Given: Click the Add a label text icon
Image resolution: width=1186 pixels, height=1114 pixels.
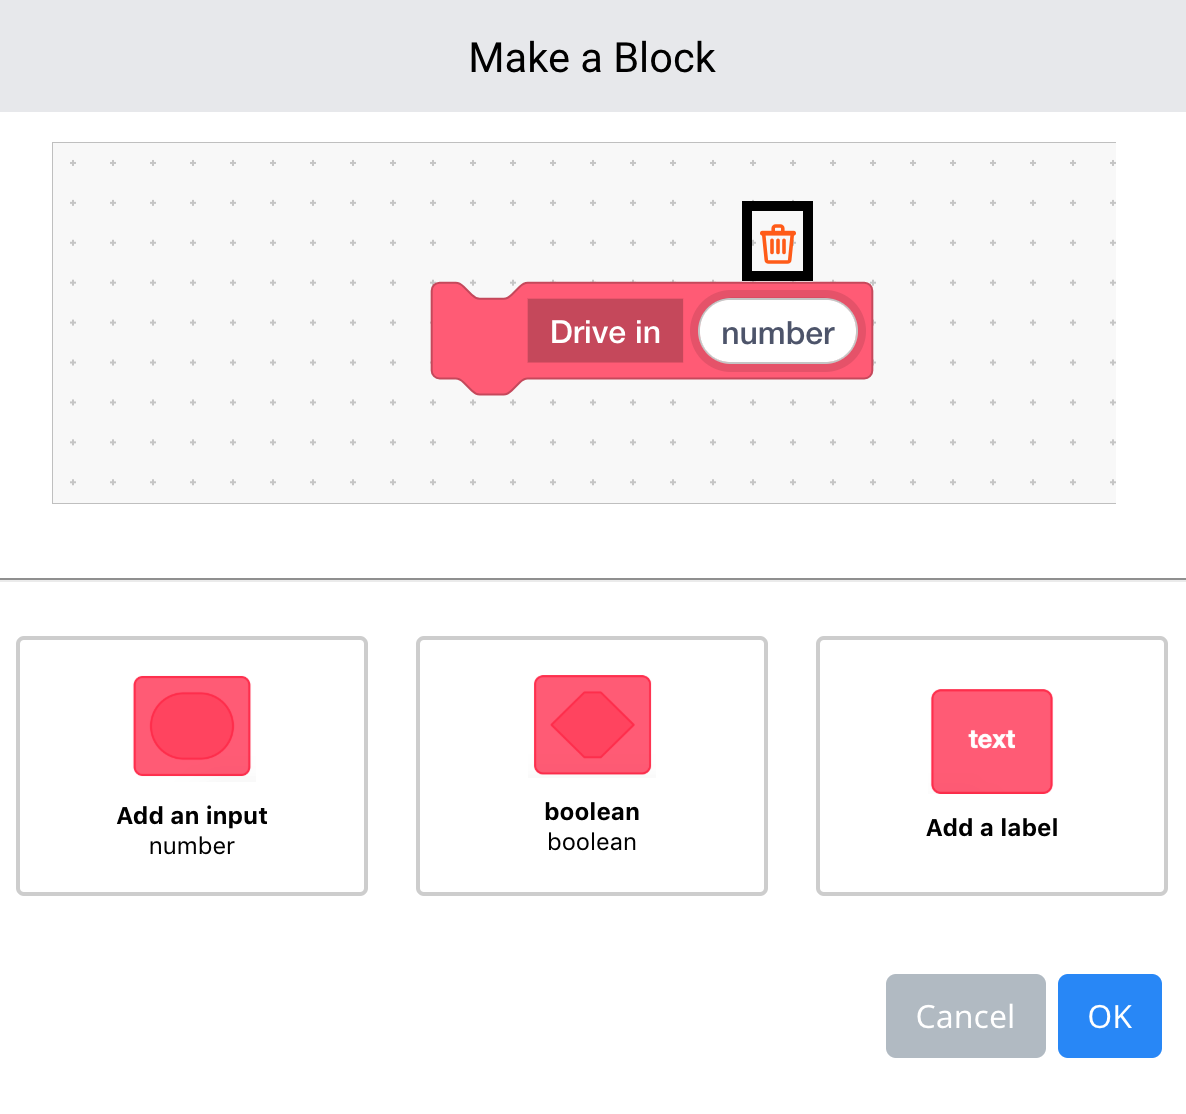Looking at the screenshot, I should (x=991, y=741).
